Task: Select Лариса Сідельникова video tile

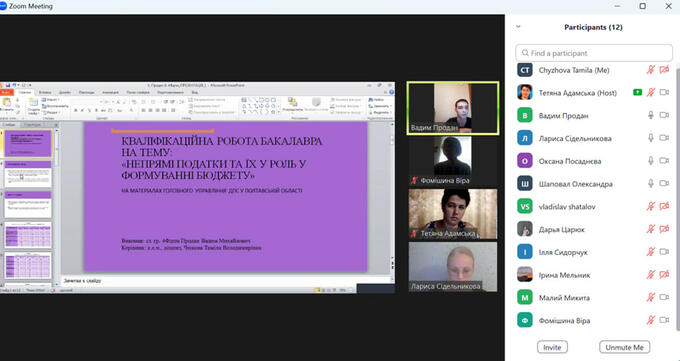Action: pyautogui.click(x=453, y=266)
